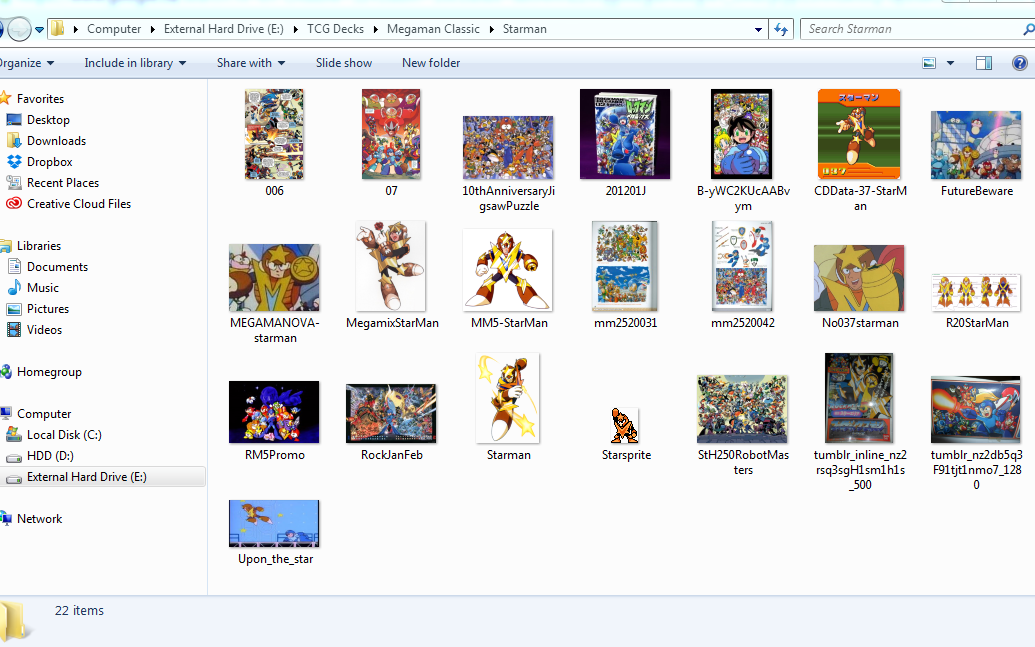Select the Starsprite pixel icon file
This screenshot has width=1035, height=647.
point(625,426)
